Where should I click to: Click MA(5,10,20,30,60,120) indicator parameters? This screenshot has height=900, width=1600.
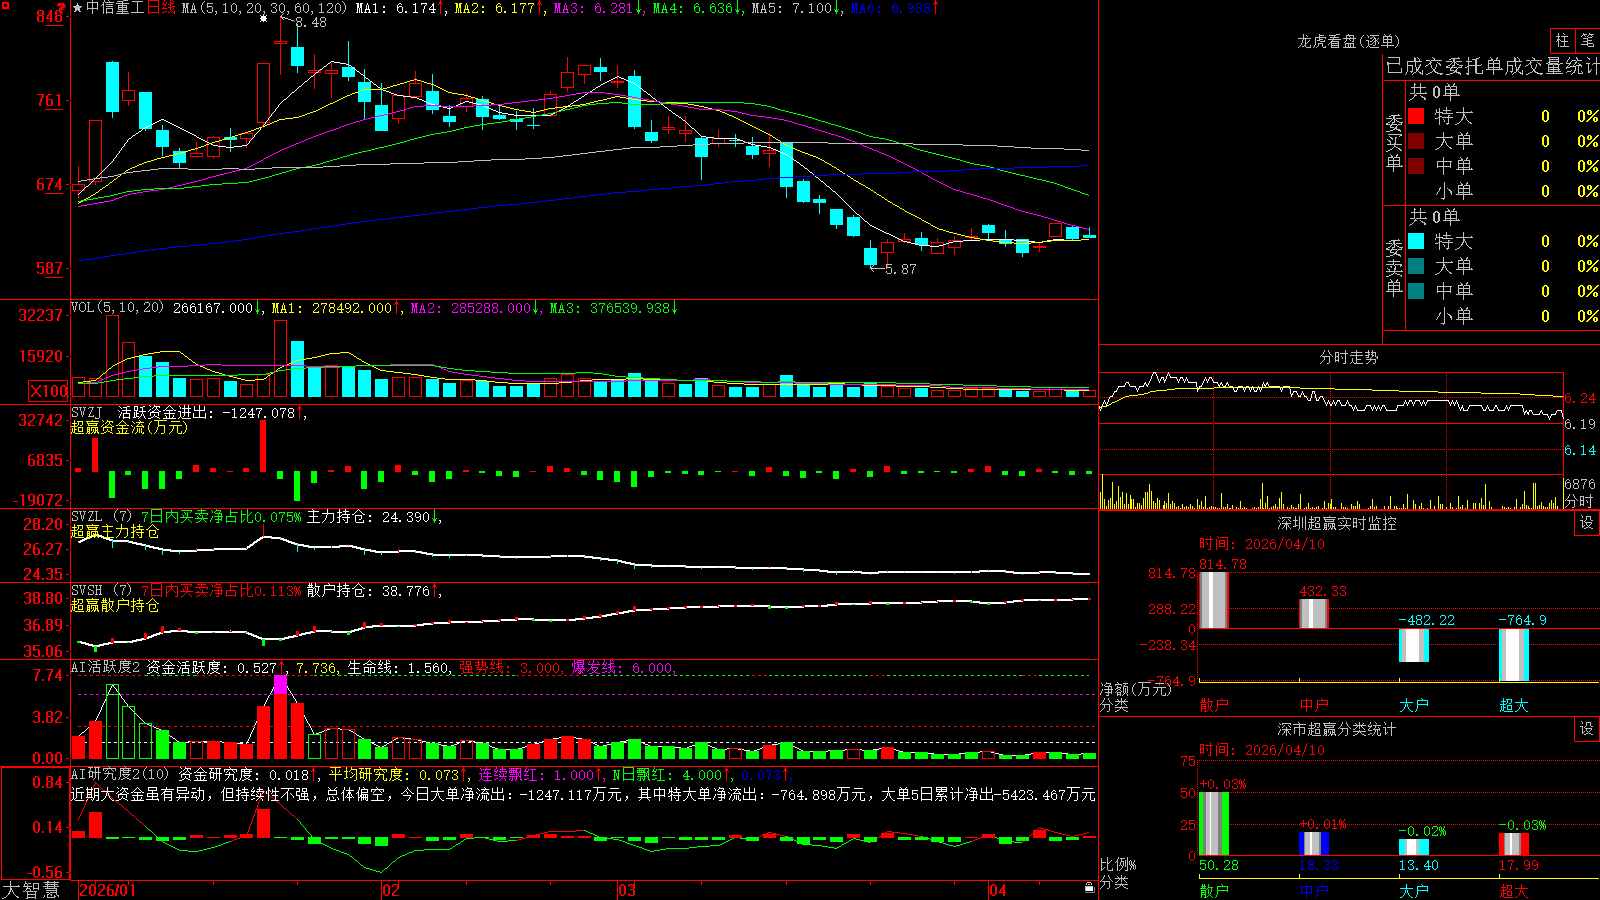point(265,8)
